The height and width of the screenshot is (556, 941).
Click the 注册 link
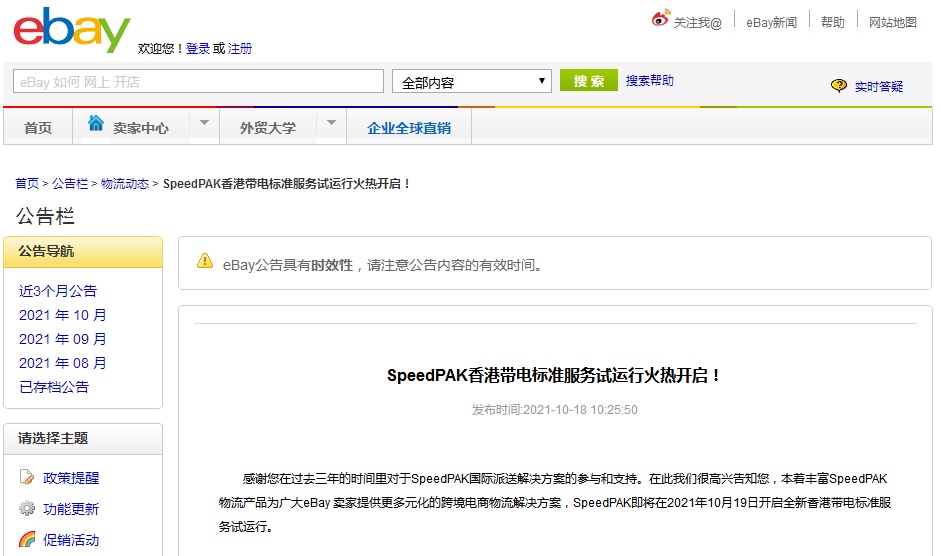[240, 49]
